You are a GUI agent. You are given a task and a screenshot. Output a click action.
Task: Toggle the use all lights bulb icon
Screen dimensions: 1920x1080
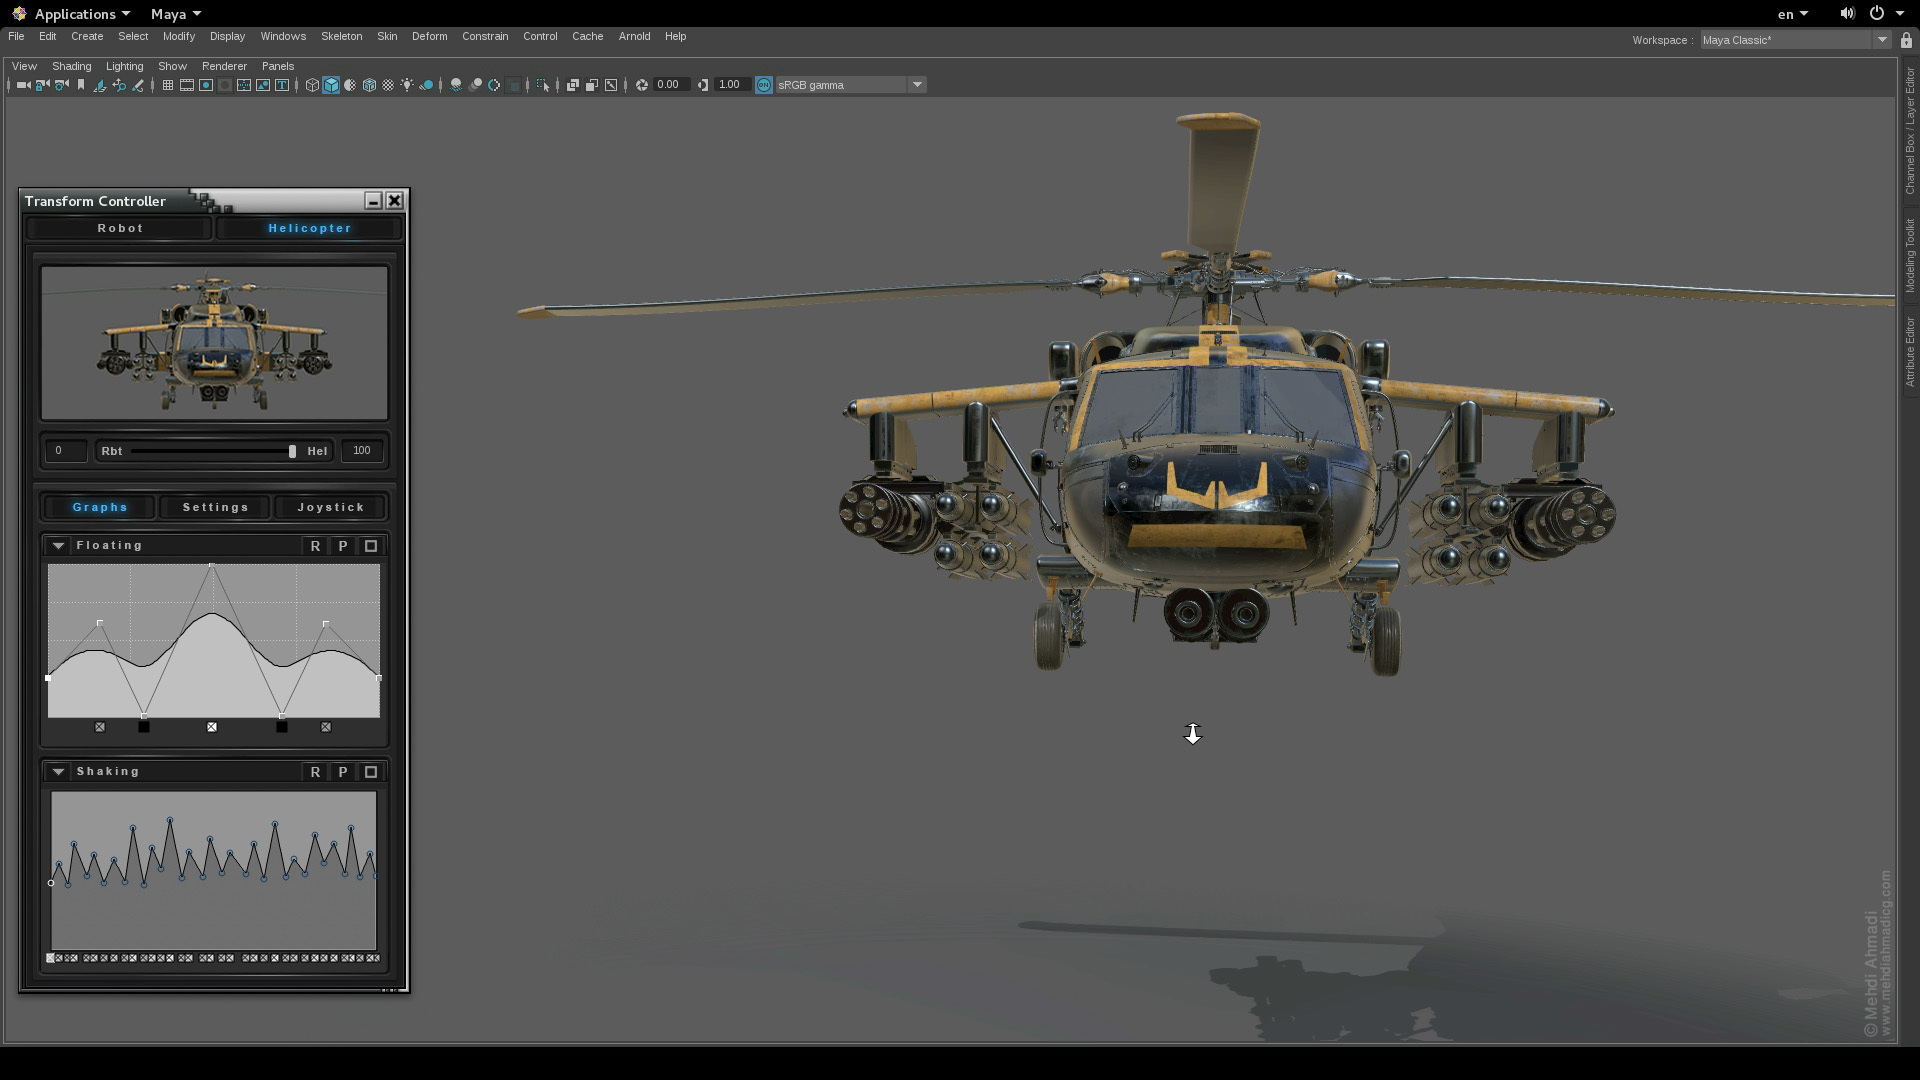pos(407,85)
